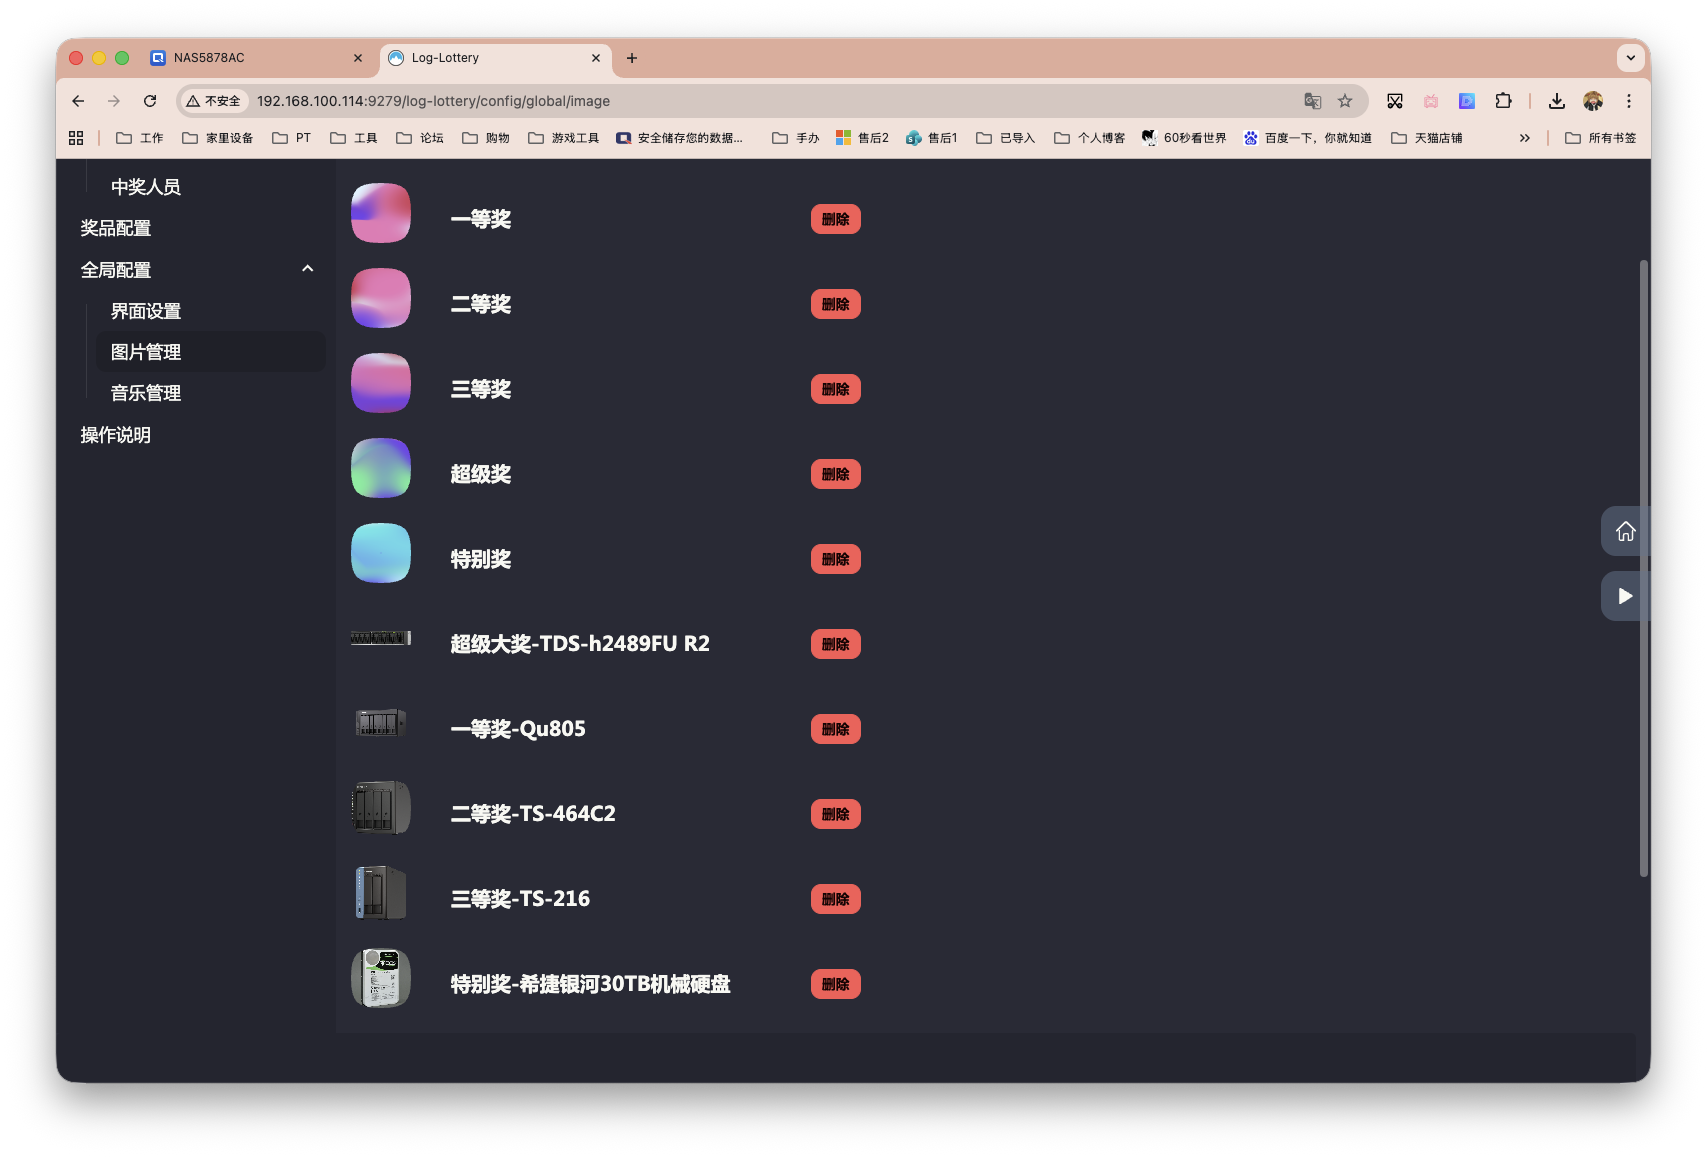This screenshot has height=1157, width=1707.
Task: Bookmark the page using the star icon
Action: [x=1345, y=101]
